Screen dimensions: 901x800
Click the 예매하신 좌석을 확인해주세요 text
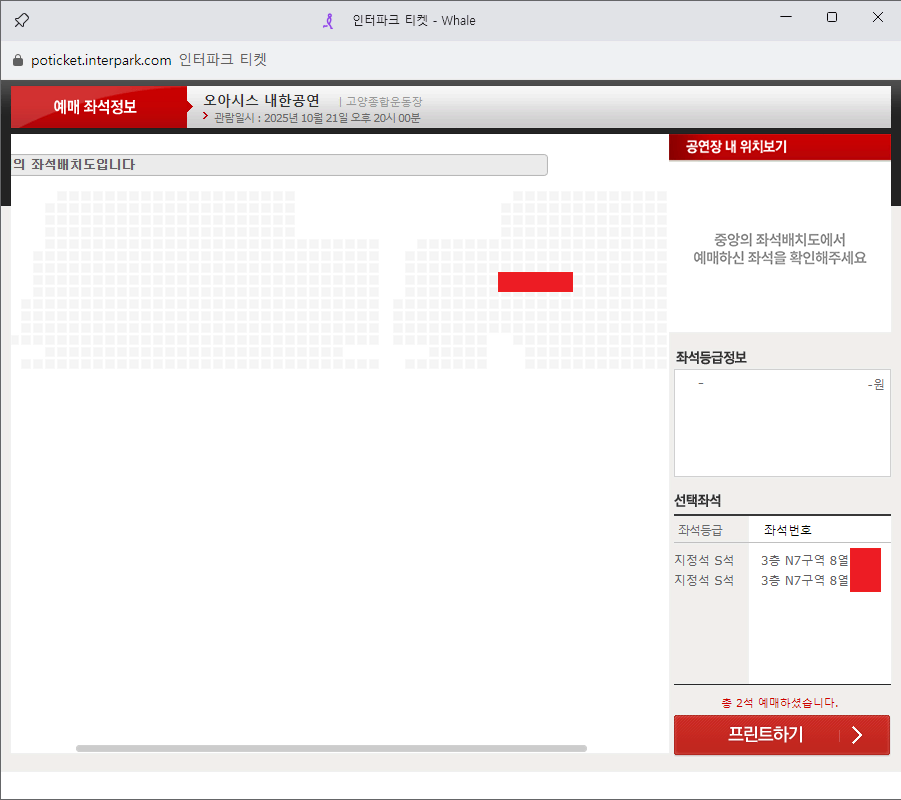pyautogui.click(x=780, y=257)
